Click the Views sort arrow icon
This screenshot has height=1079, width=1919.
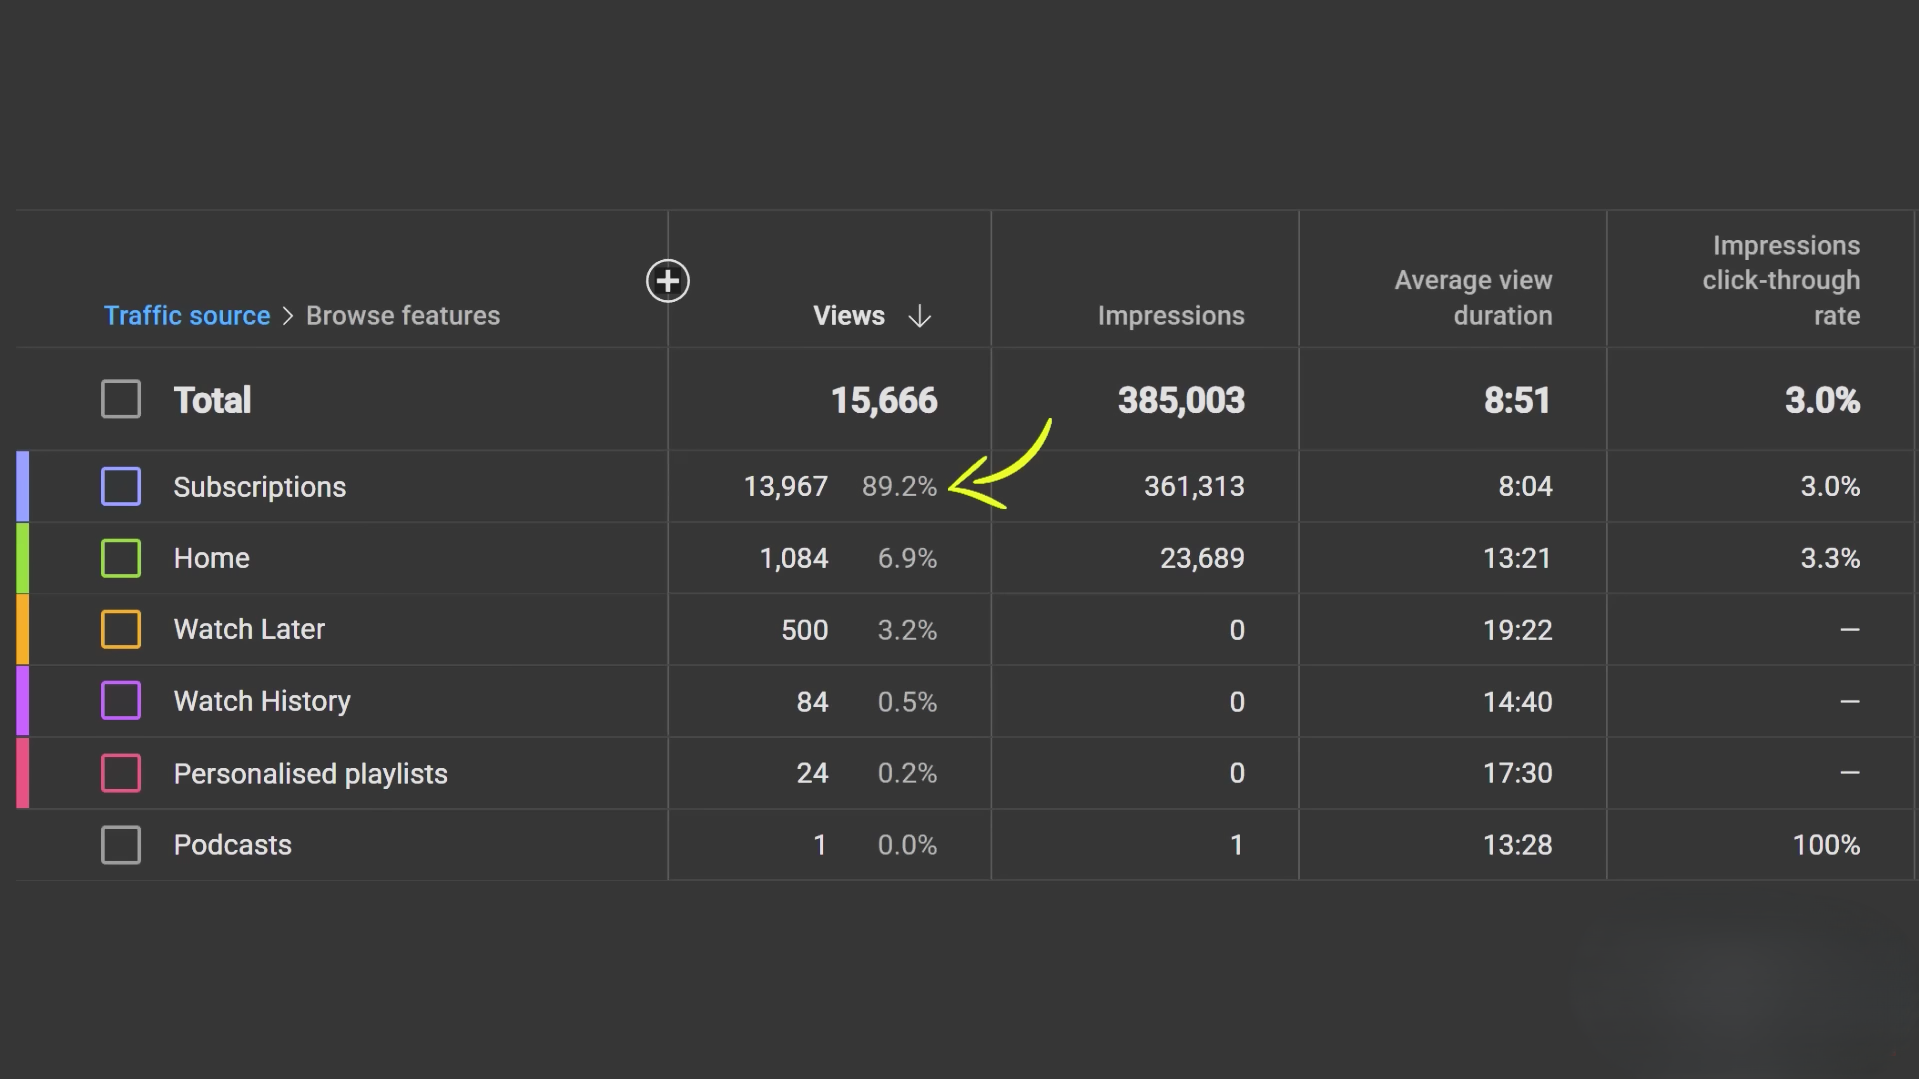click(x=919, y=317)
